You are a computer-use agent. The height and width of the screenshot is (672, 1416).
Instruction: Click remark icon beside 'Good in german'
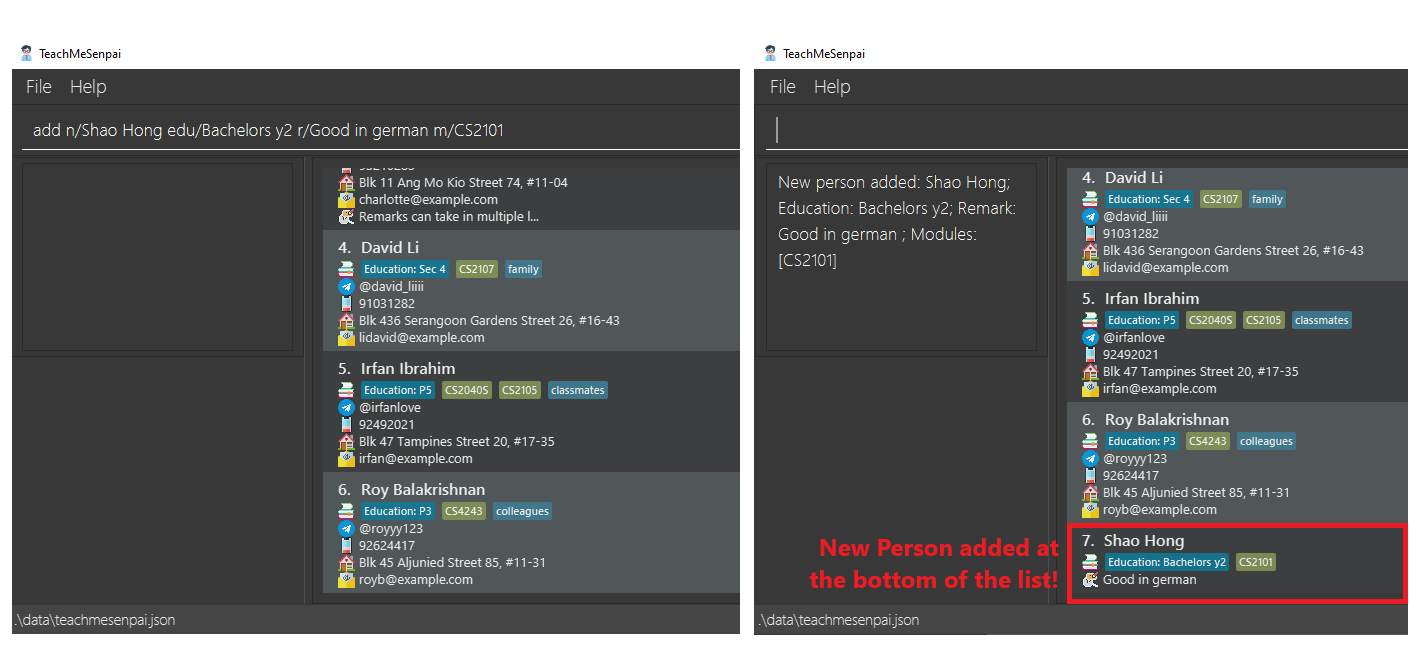tap(1090, 579)
